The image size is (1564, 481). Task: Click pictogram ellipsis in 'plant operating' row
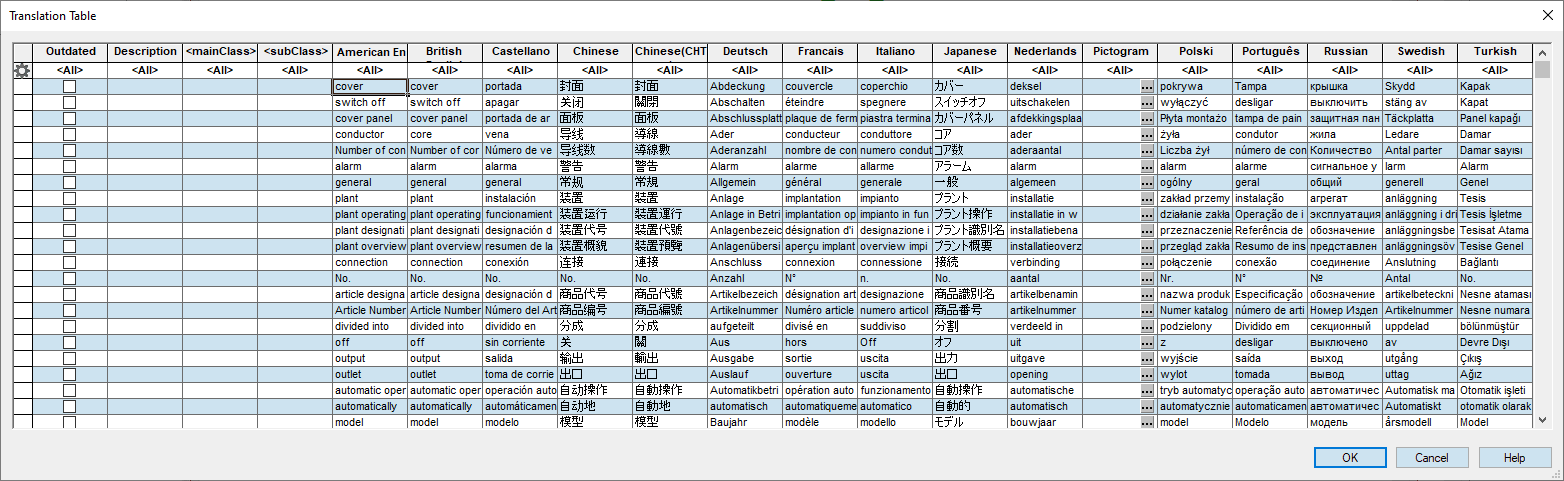pos(1147,214)
